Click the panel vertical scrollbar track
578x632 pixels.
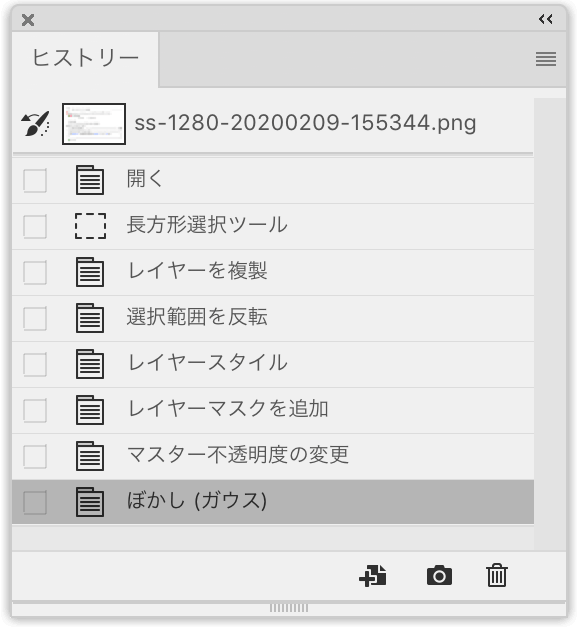coord(550,324)
